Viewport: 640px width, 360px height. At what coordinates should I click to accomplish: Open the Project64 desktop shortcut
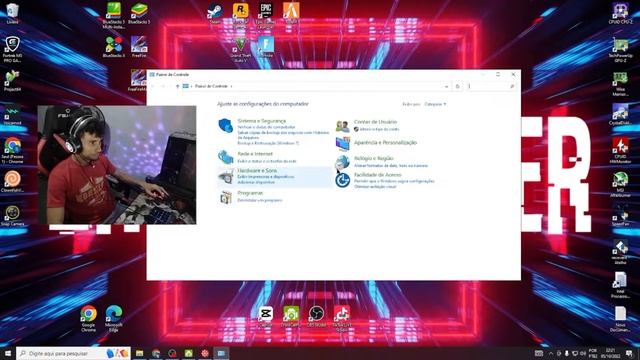tap(12, 80)
